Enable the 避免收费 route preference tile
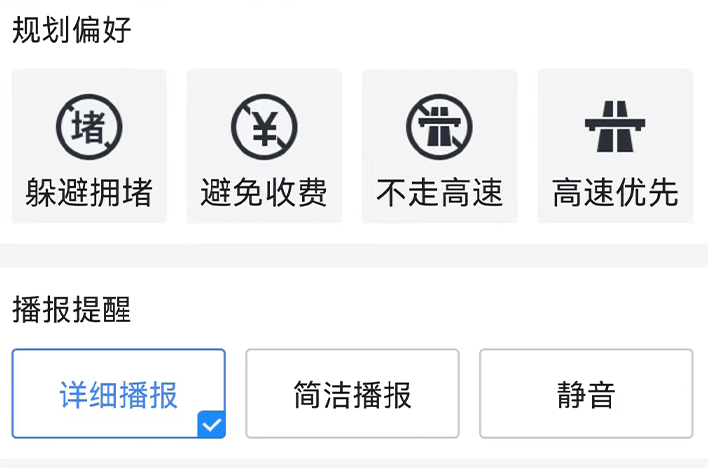Viewport: 708px width, 468px height. (264, 146)
